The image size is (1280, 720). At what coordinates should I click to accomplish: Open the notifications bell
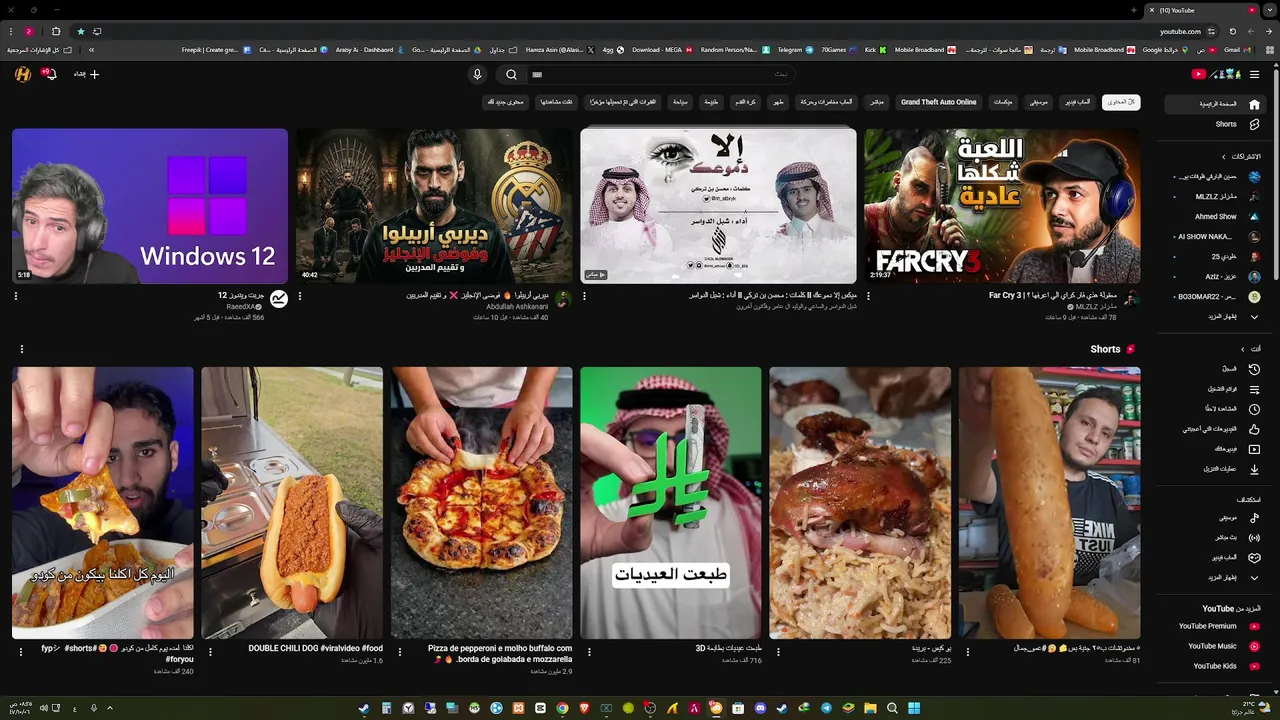[x=49, y=74]
